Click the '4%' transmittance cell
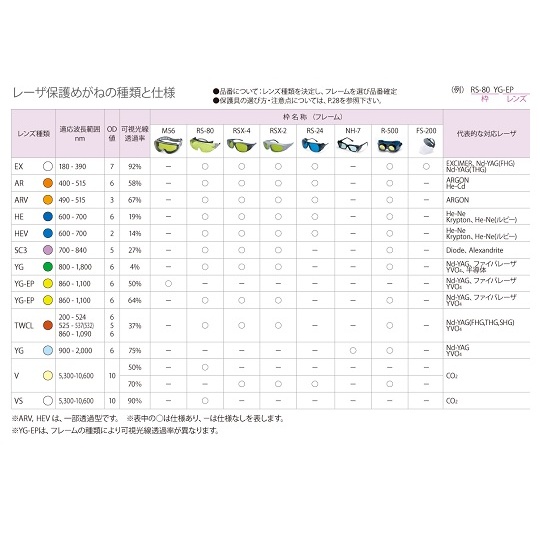 tap(135, 267)
